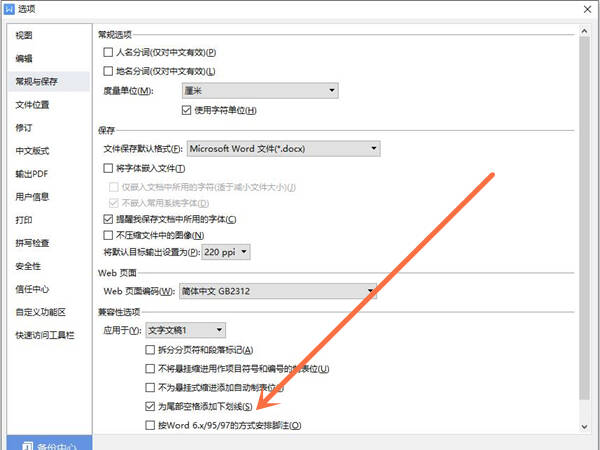Open the 拼写检查 options

pyautogui.click(x=32, y=243)
